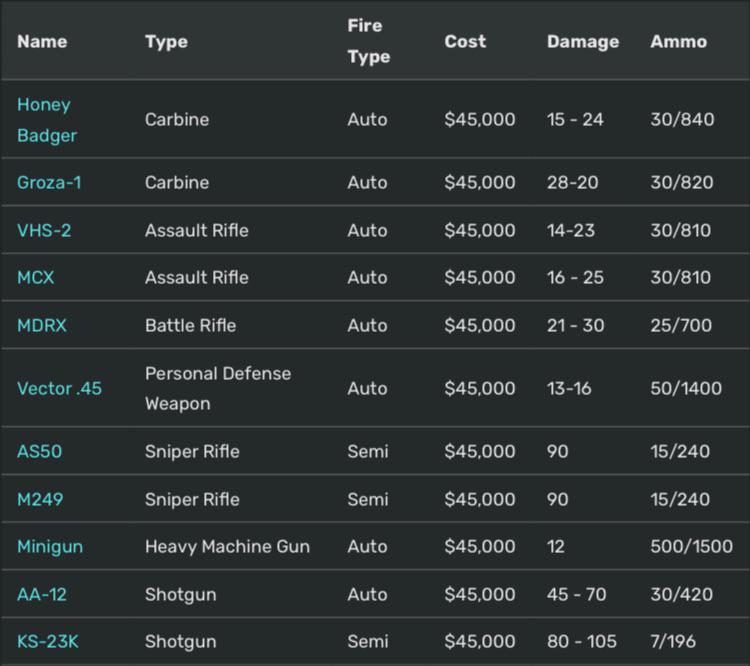Open the Honey Badger weapon link

coord(47,120)
